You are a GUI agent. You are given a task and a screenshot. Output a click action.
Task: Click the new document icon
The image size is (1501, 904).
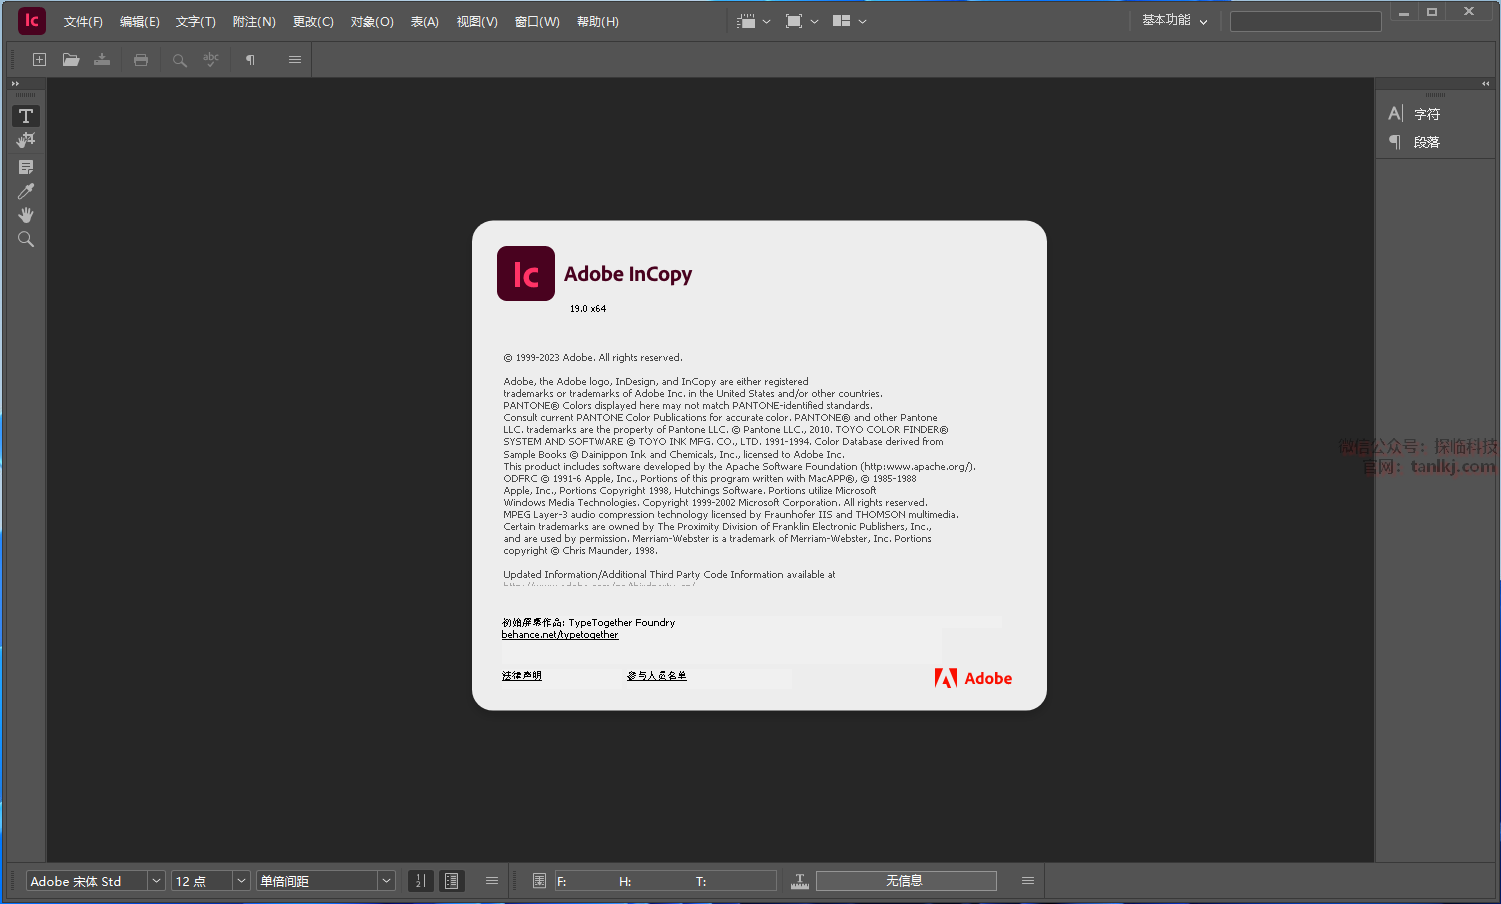(40, 60)
